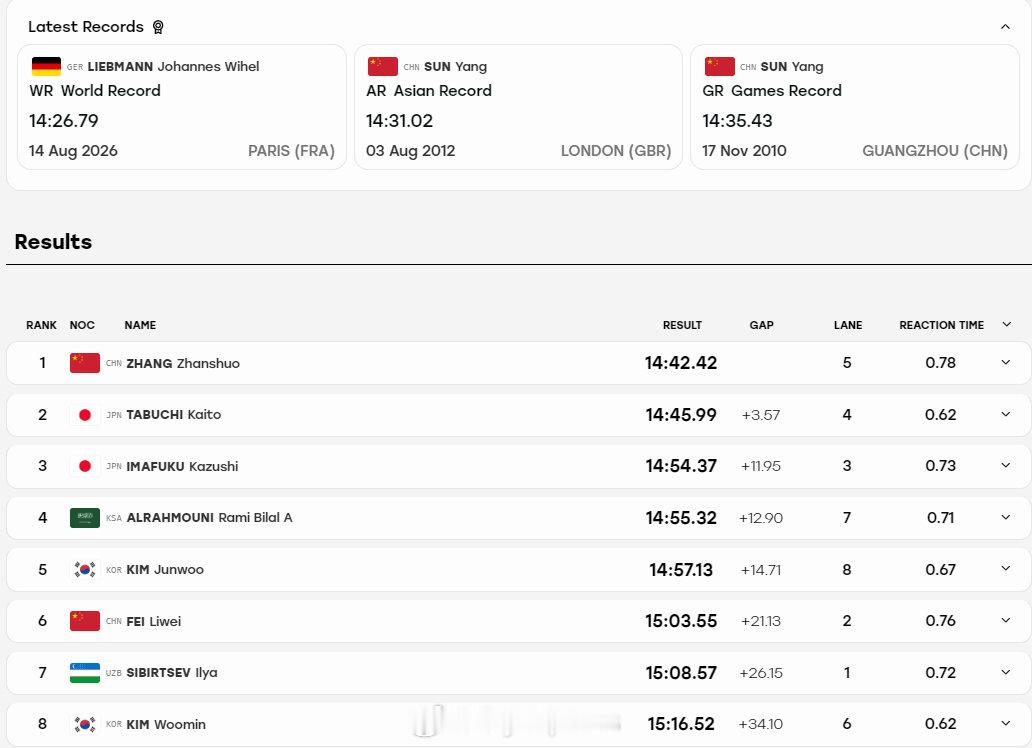
Task: Expand details for IMAFUKU Kazushi's row
Action: [1006, 466]
